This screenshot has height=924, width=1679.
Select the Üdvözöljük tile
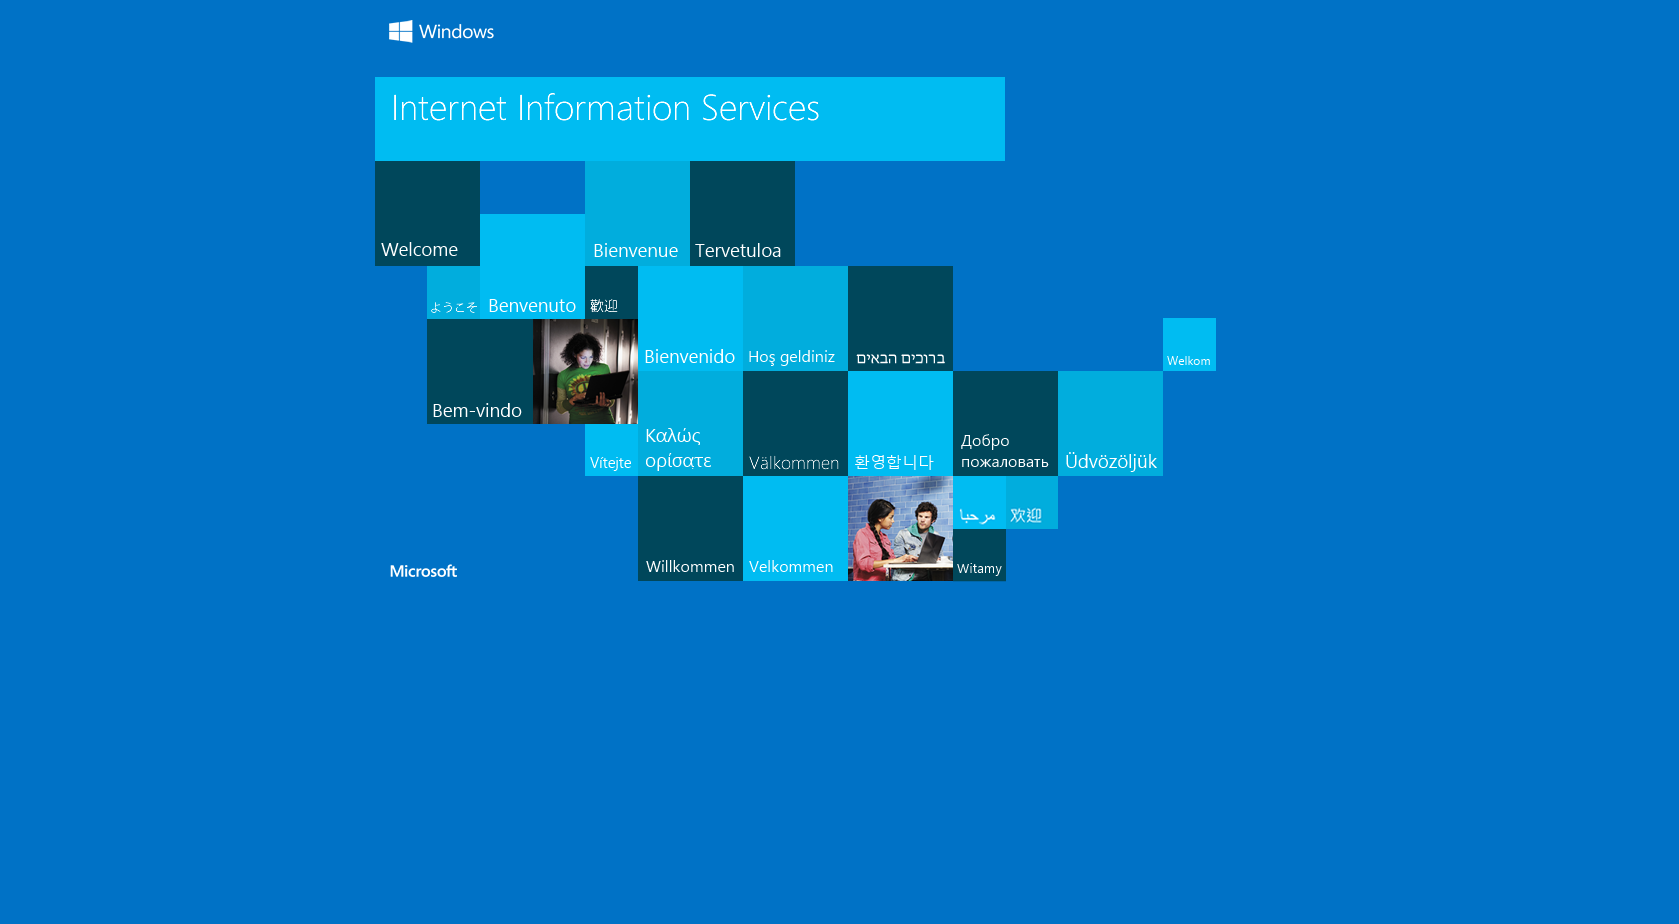tap(1110, 423)
